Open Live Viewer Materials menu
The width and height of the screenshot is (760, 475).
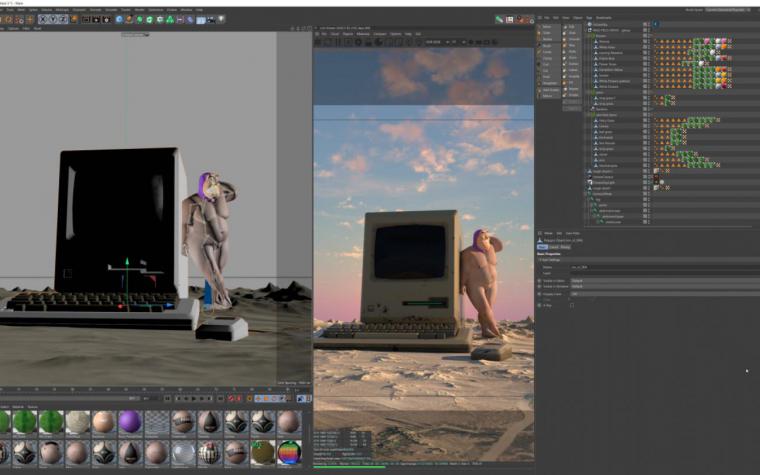[363, 34]
